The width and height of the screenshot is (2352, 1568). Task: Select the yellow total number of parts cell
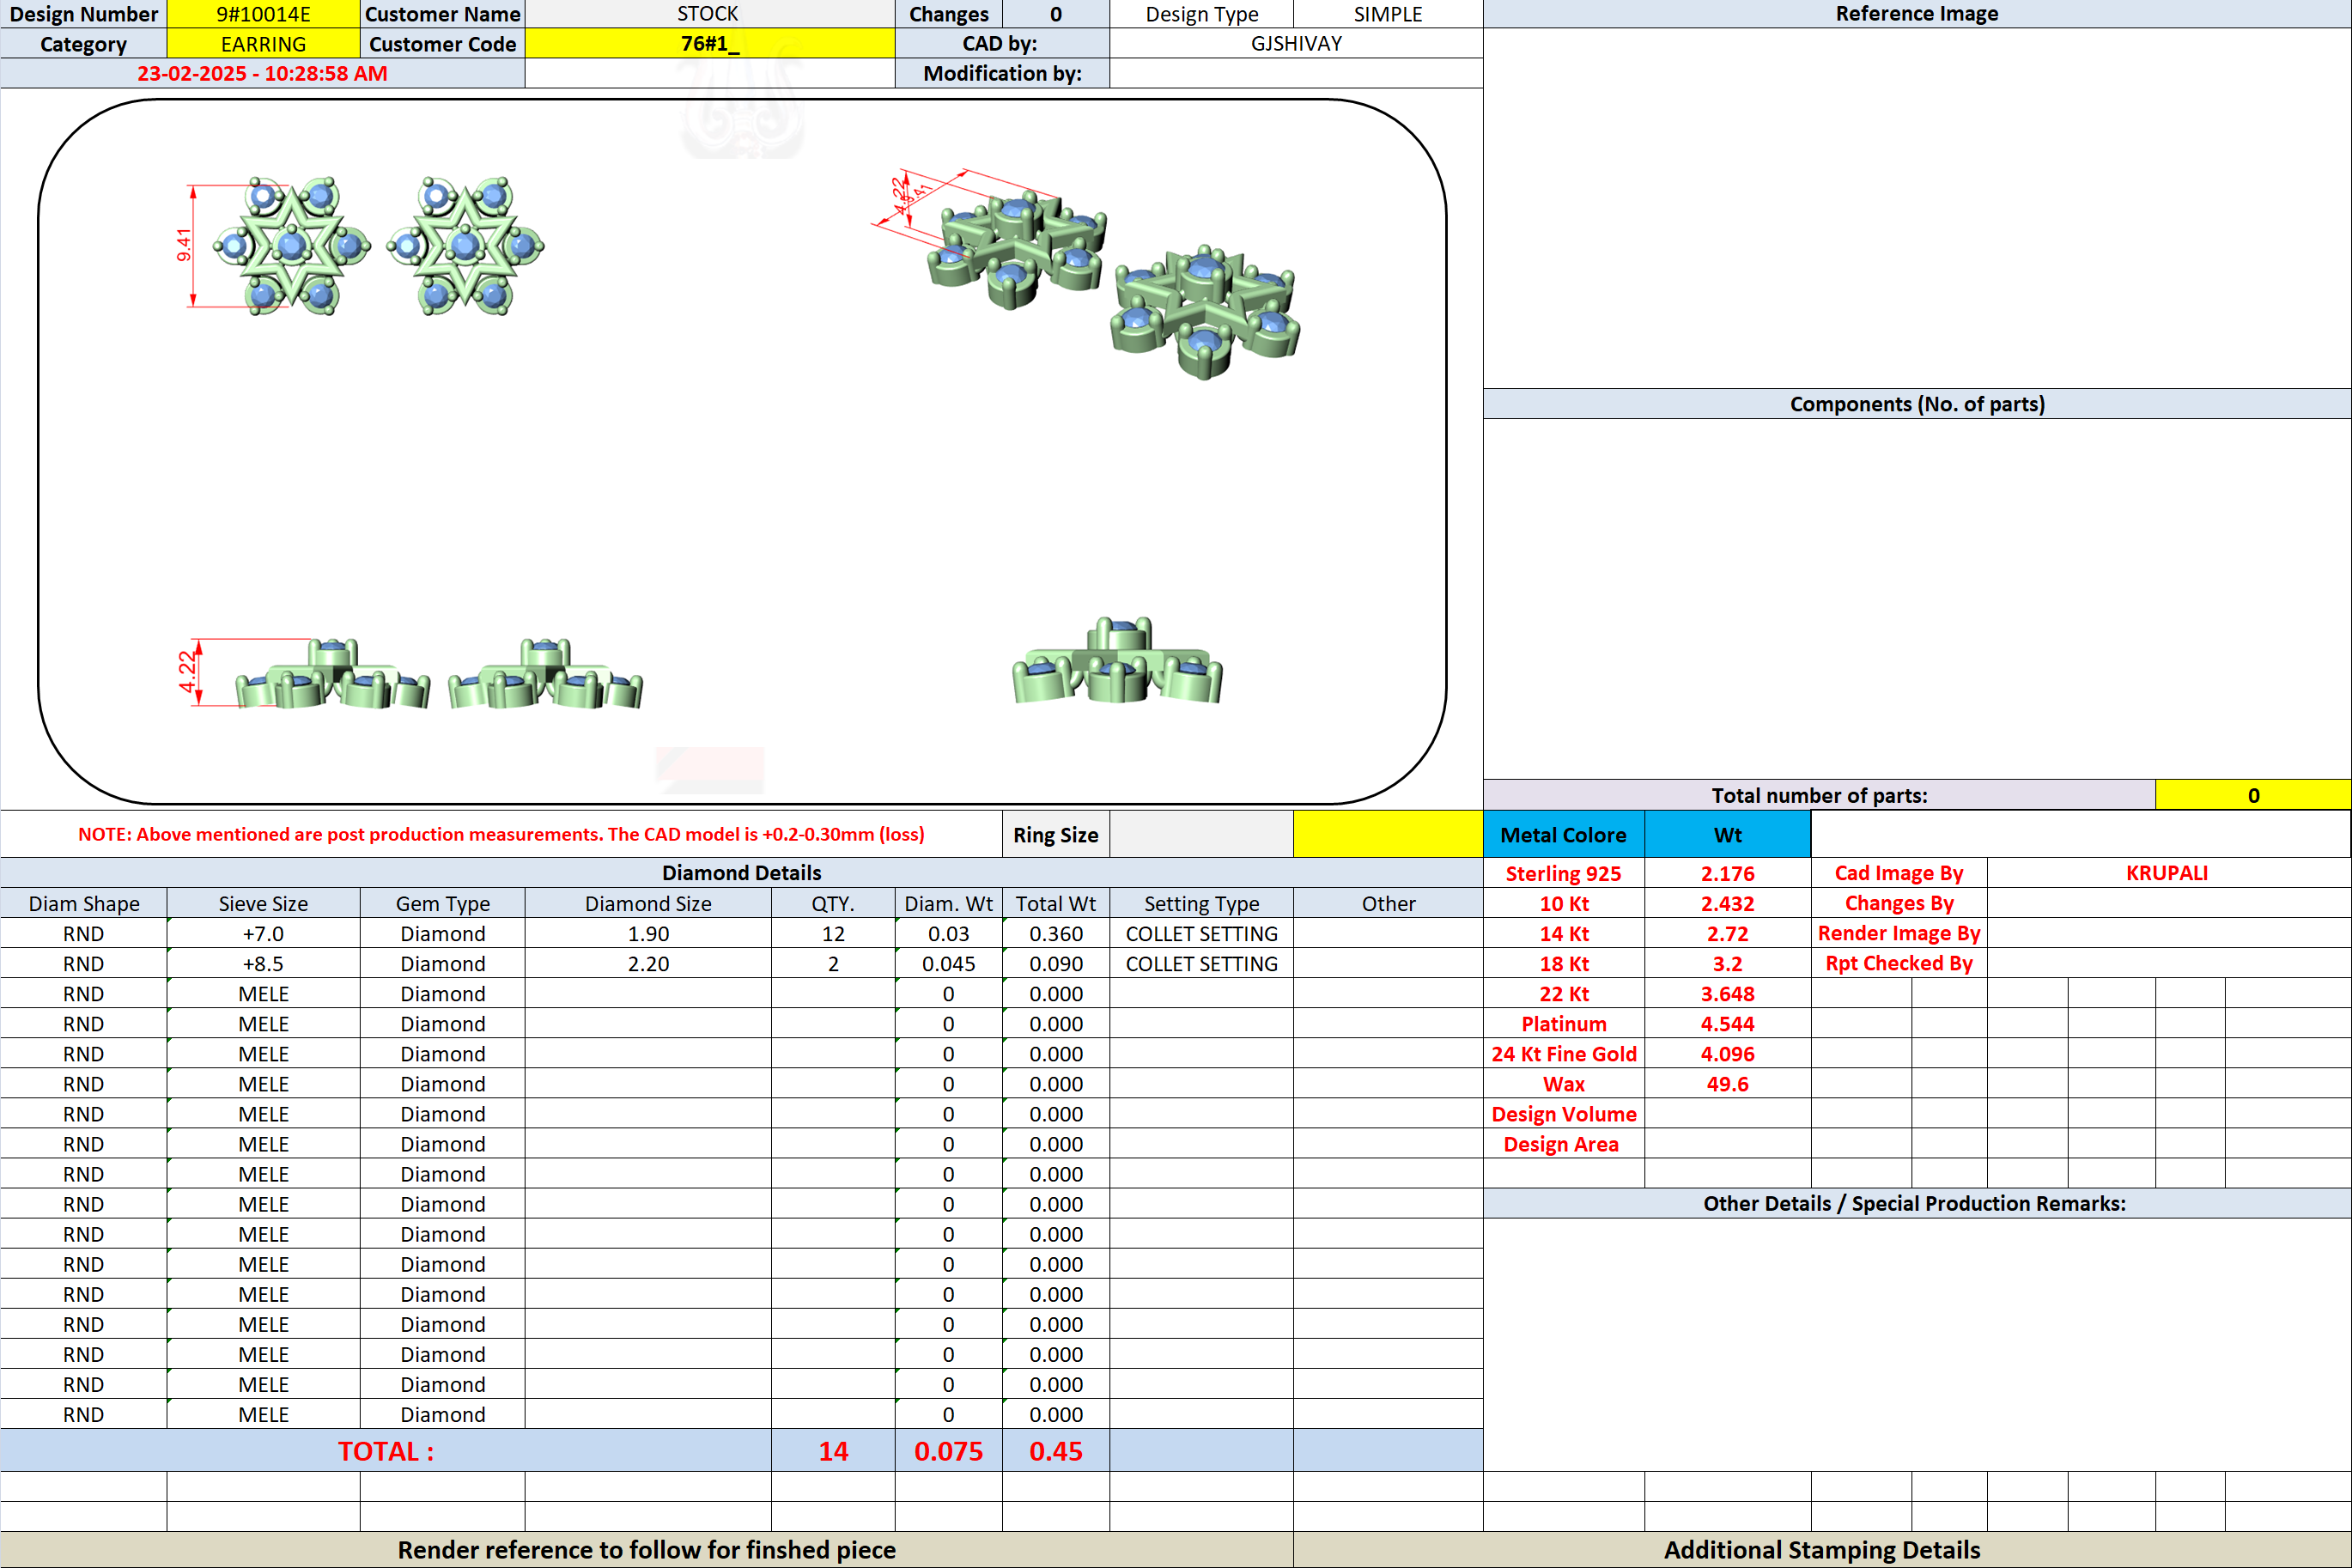pyautogui.click(x=2253, y=795)
